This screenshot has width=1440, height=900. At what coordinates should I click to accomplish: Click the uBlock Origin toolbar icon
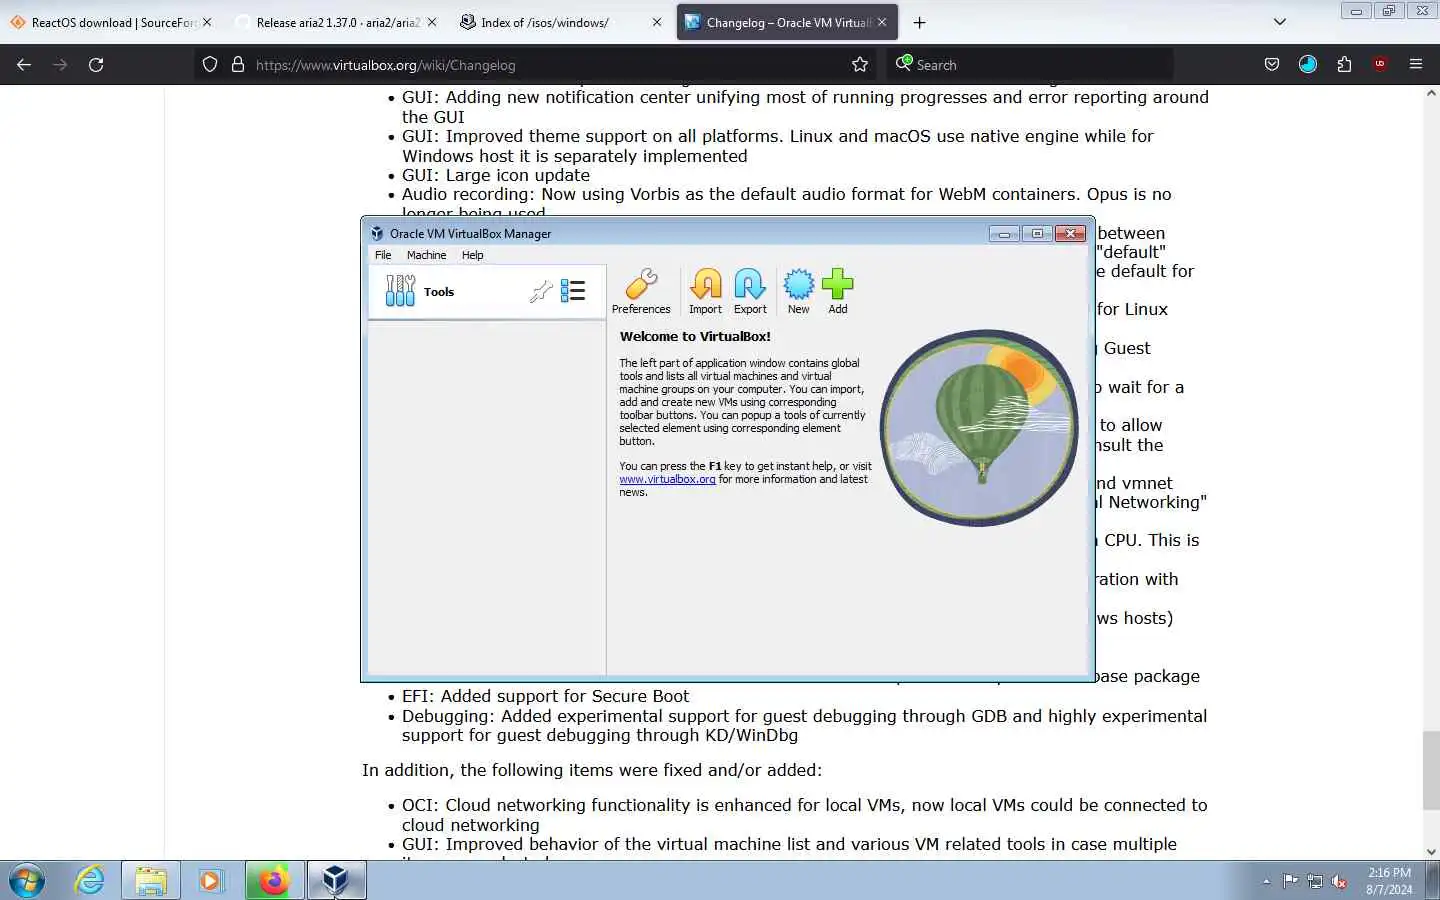point(1380,65)
